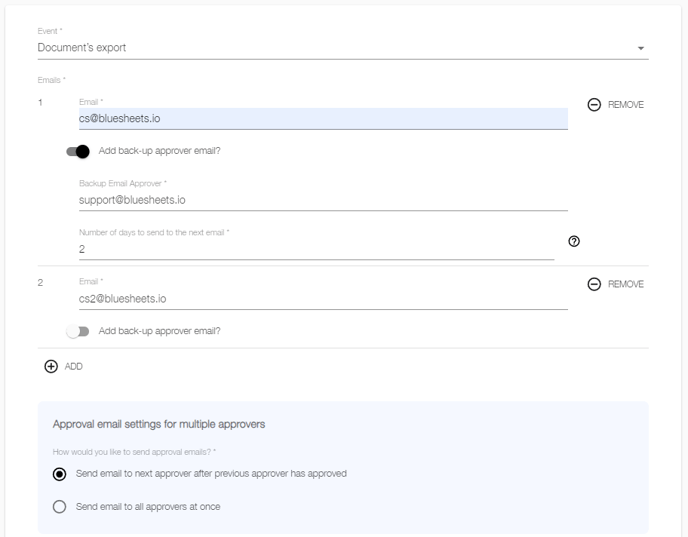
Task: Focus the Backup Email Approver field
Action: (323, 200)
